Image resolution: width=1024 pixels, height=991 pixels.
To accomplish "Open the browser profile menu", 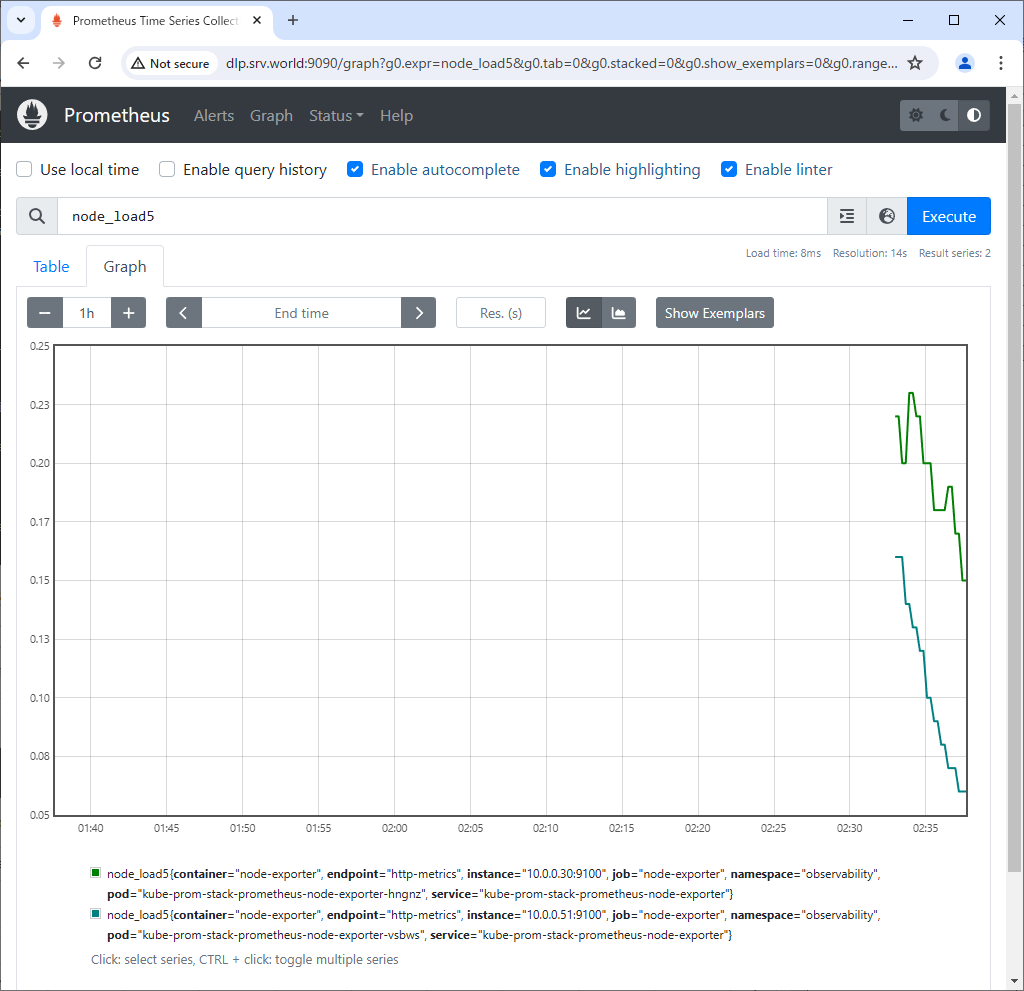I will coord(965,63).
